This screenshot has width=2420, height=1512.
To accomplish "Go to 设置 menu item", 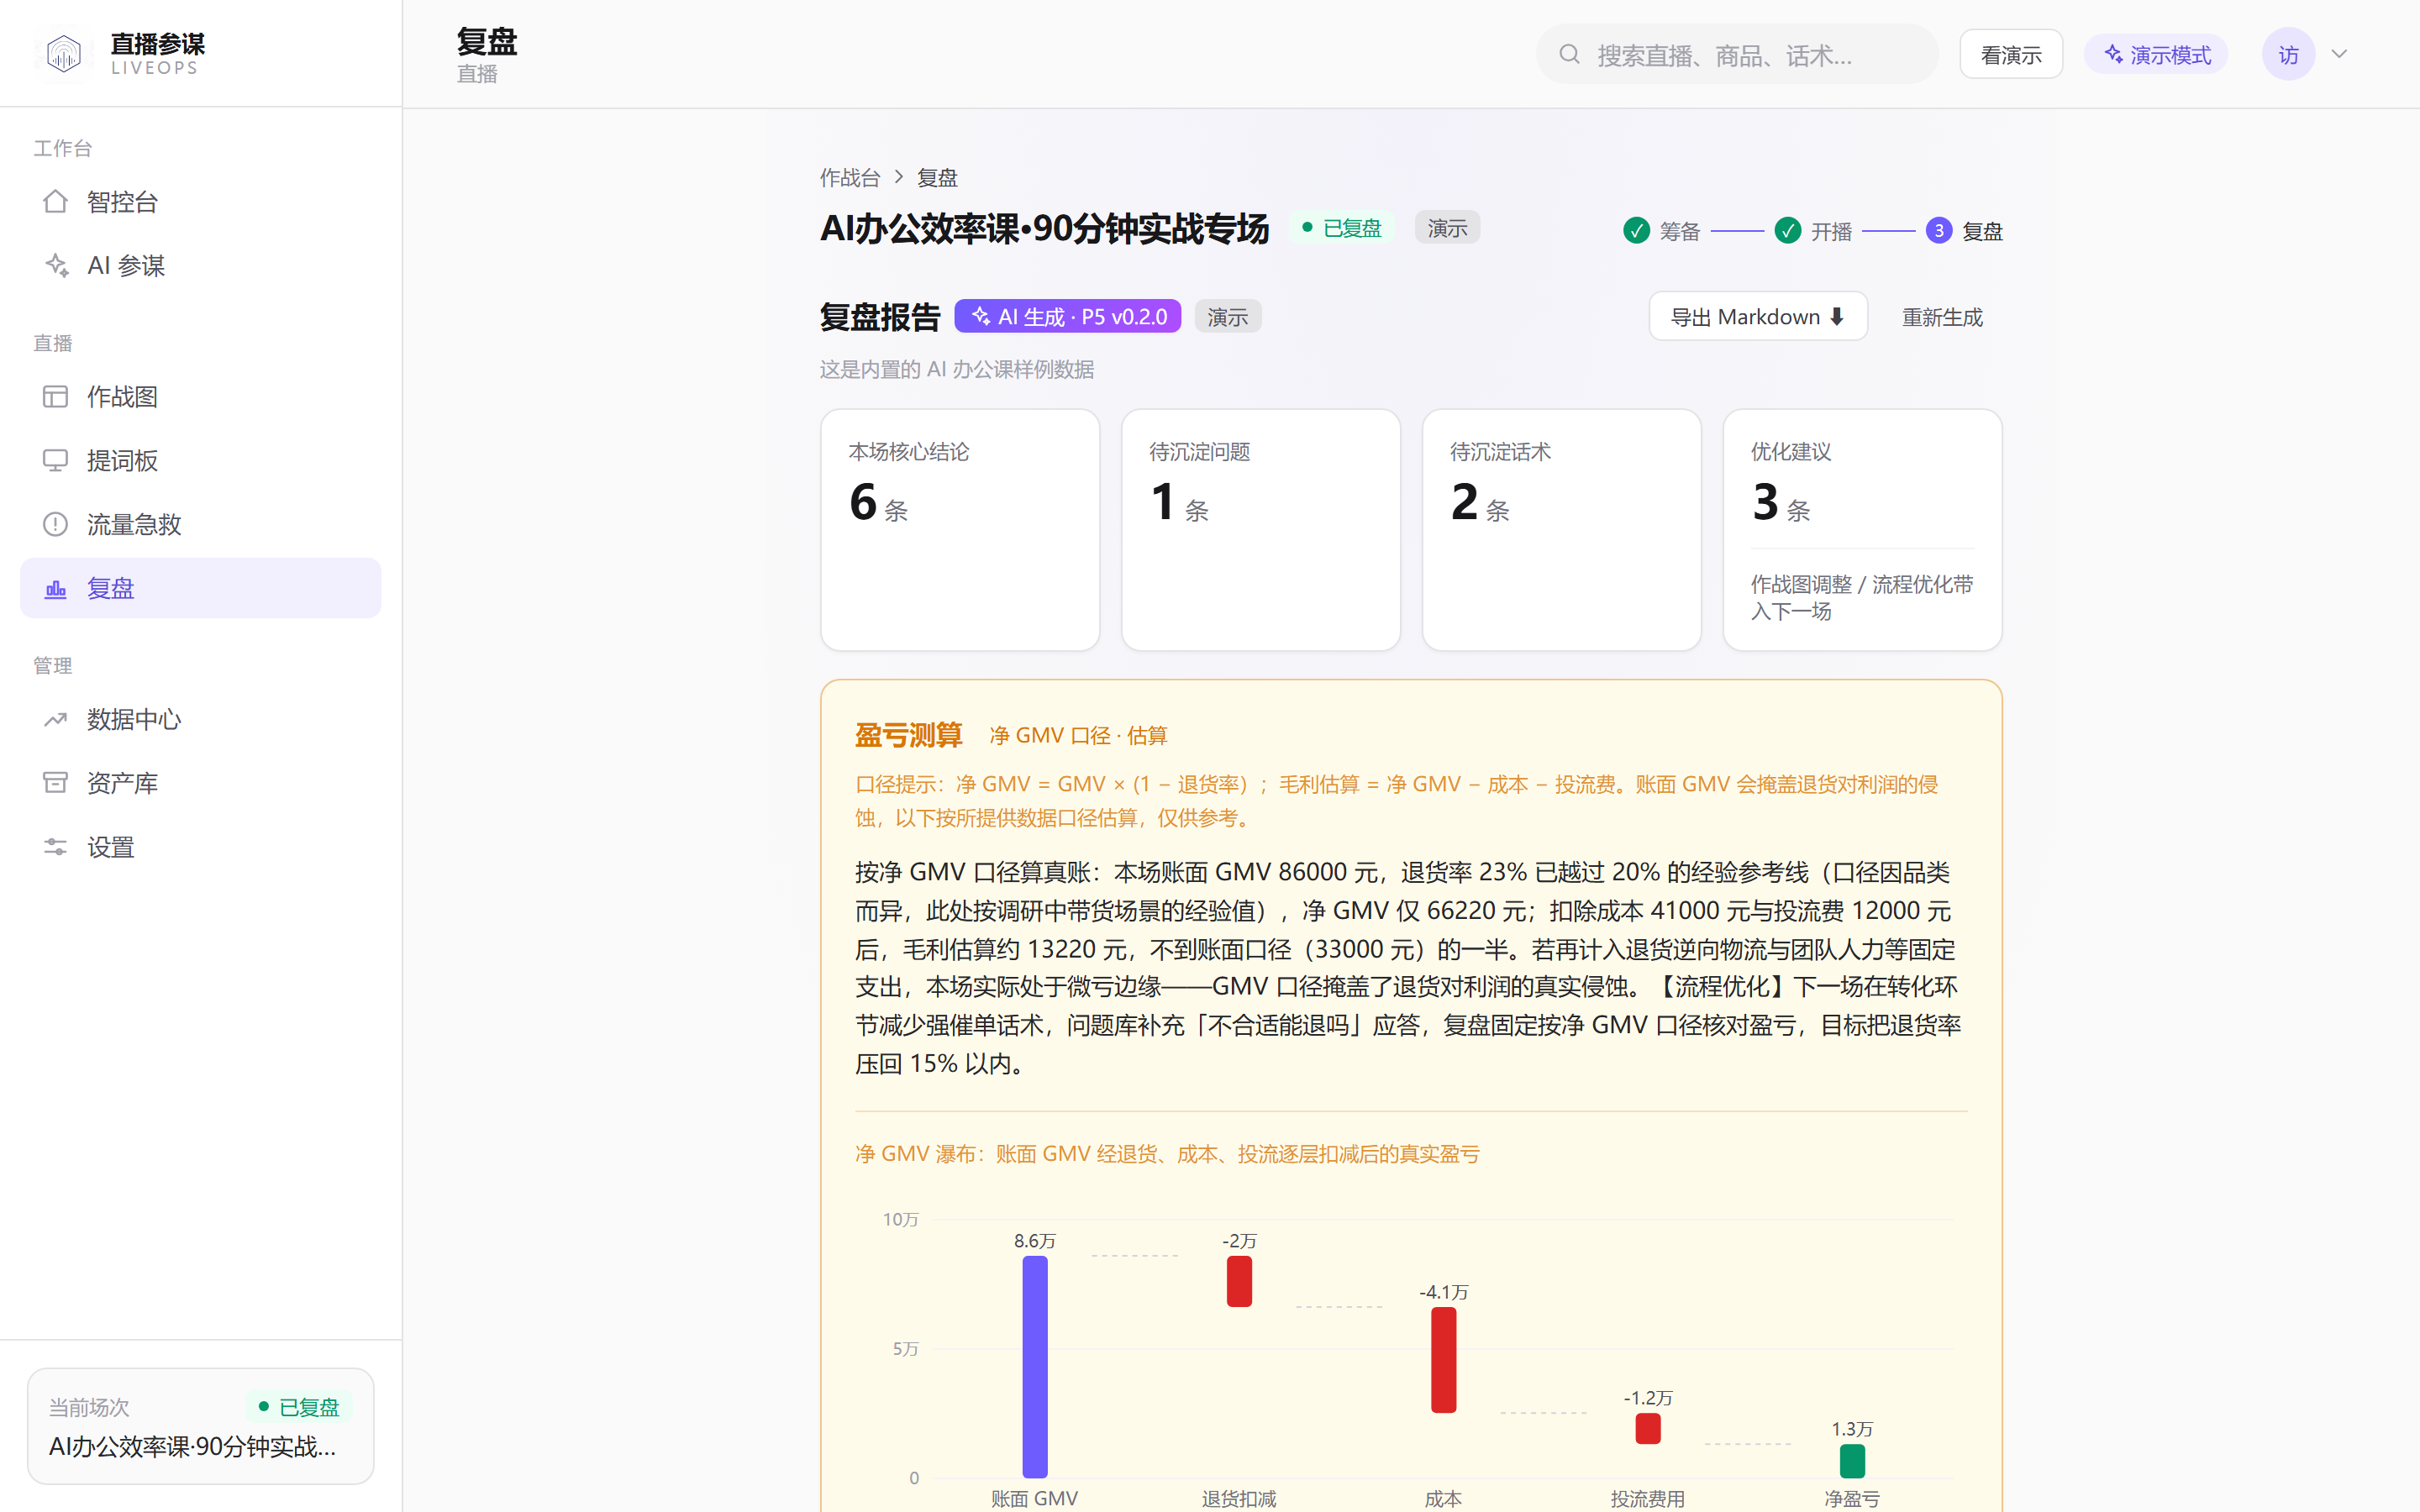I will (x=201, y=848).
